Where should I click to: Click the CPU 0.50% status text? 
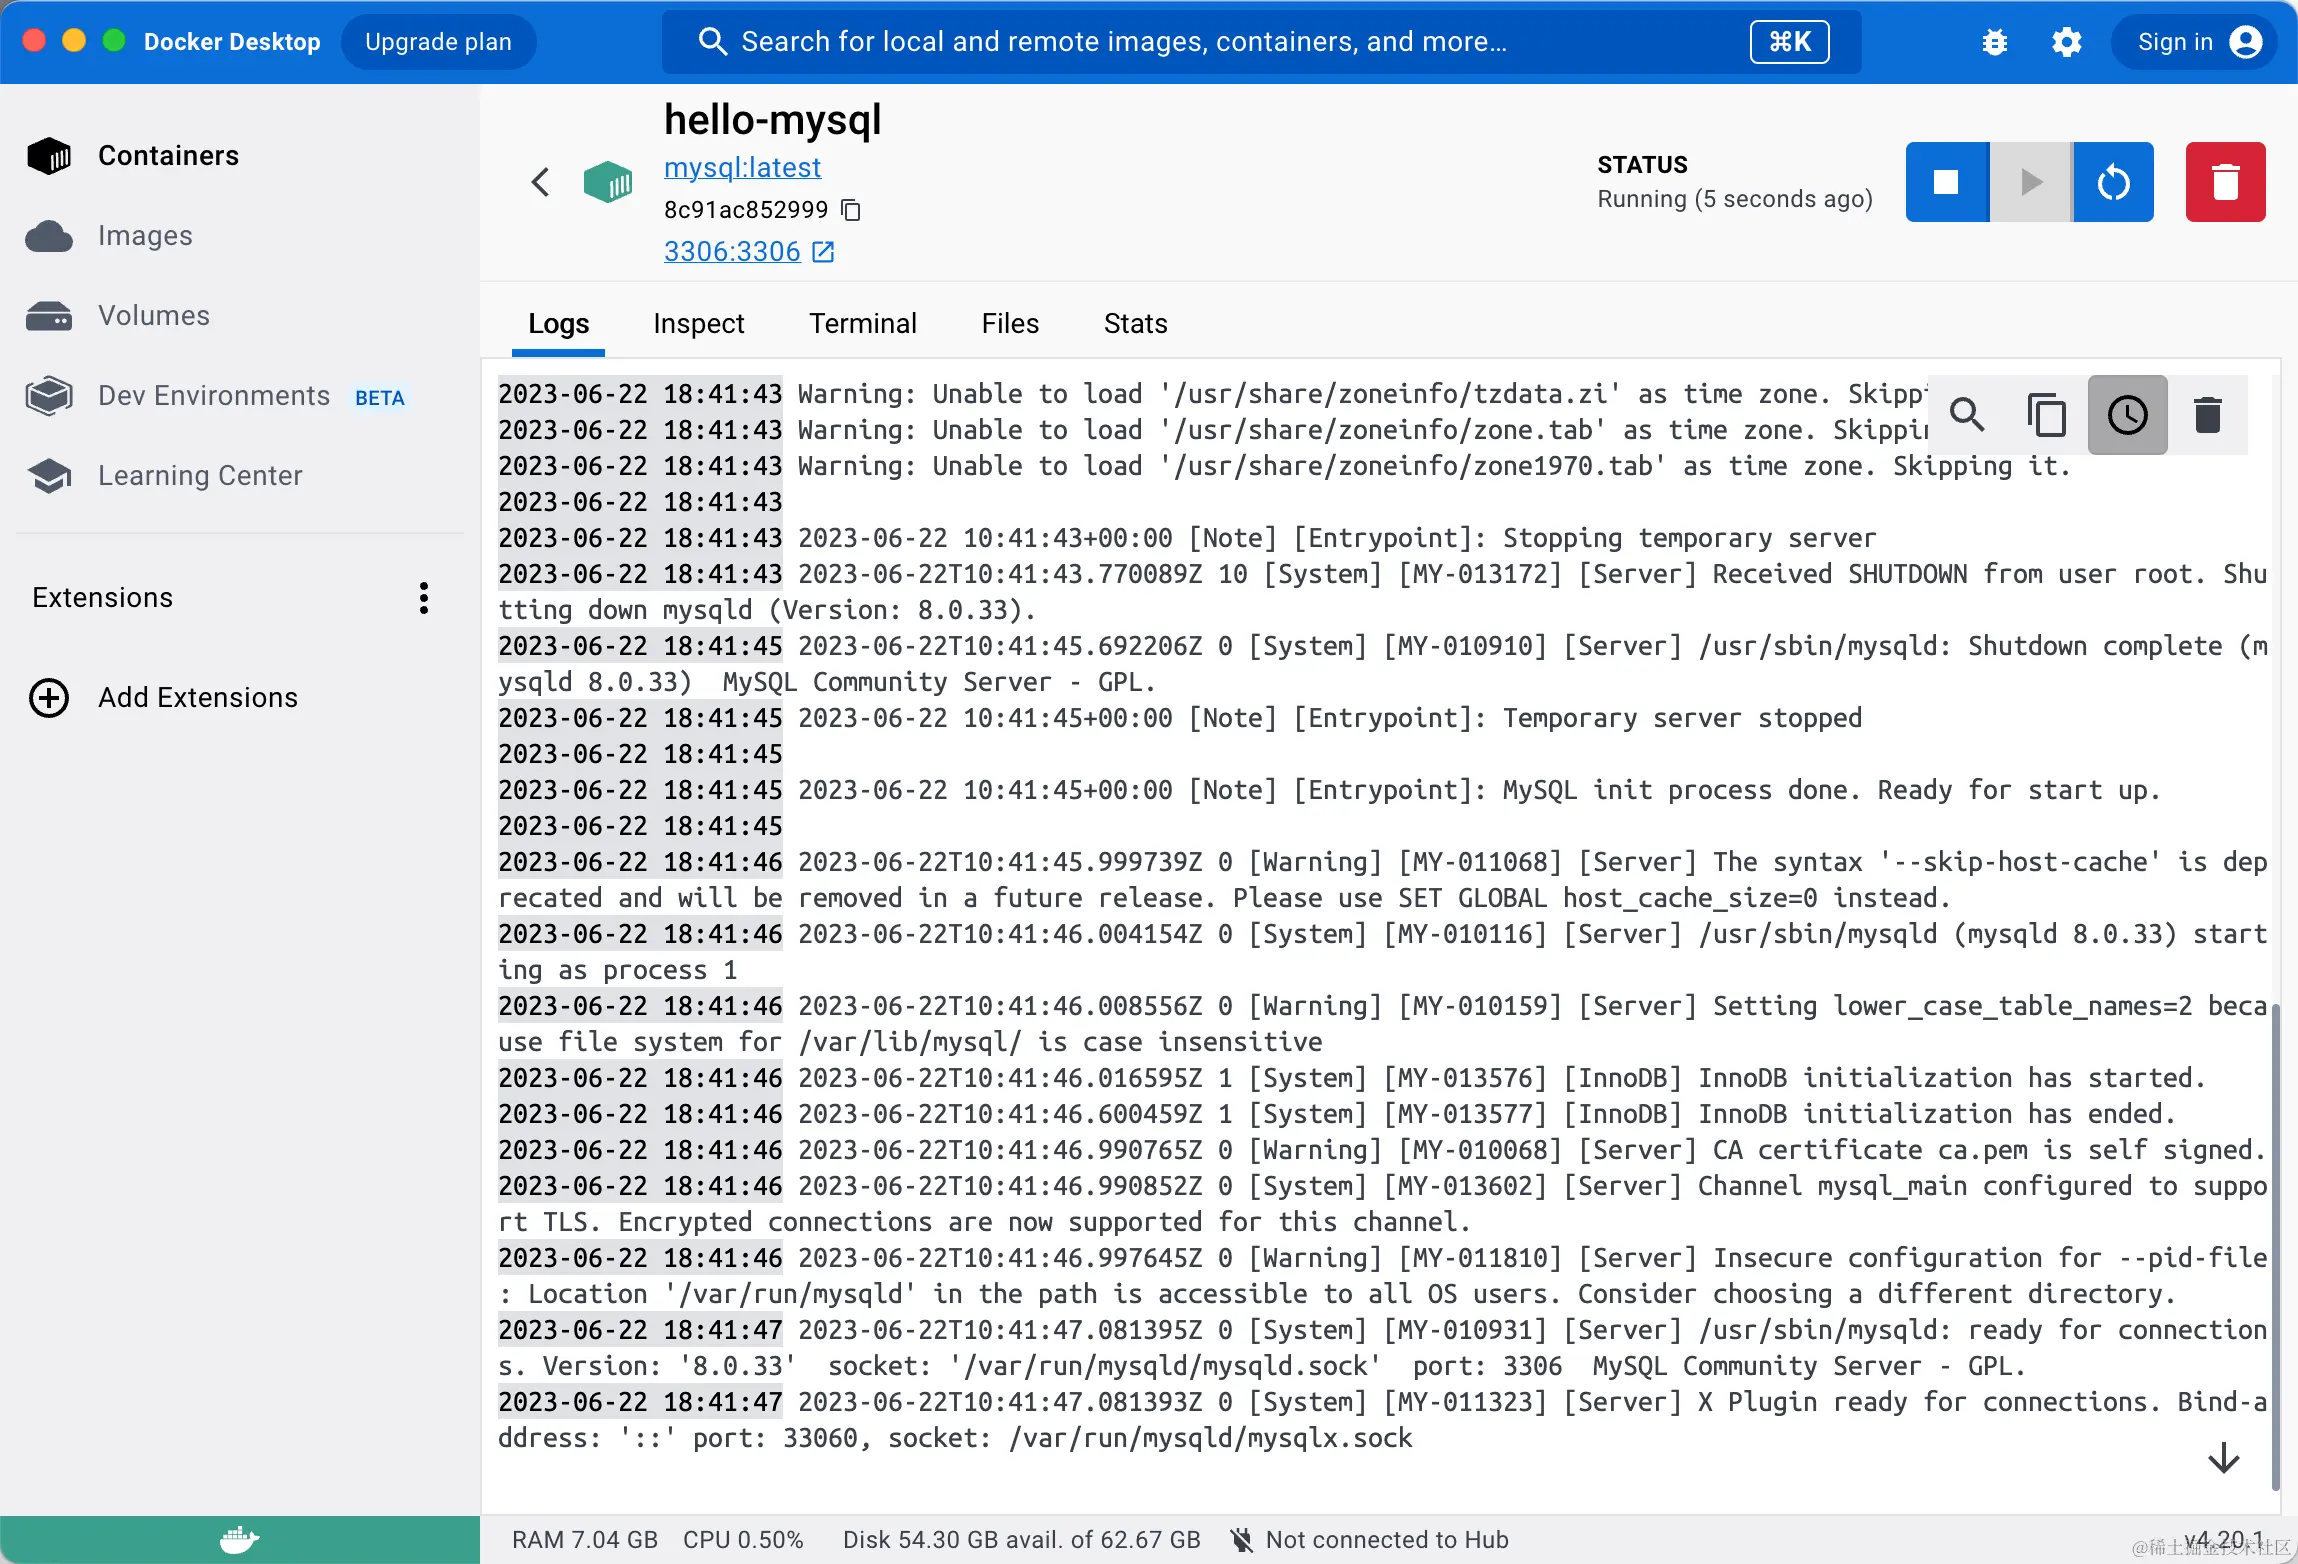click(x=743, y=1540)
